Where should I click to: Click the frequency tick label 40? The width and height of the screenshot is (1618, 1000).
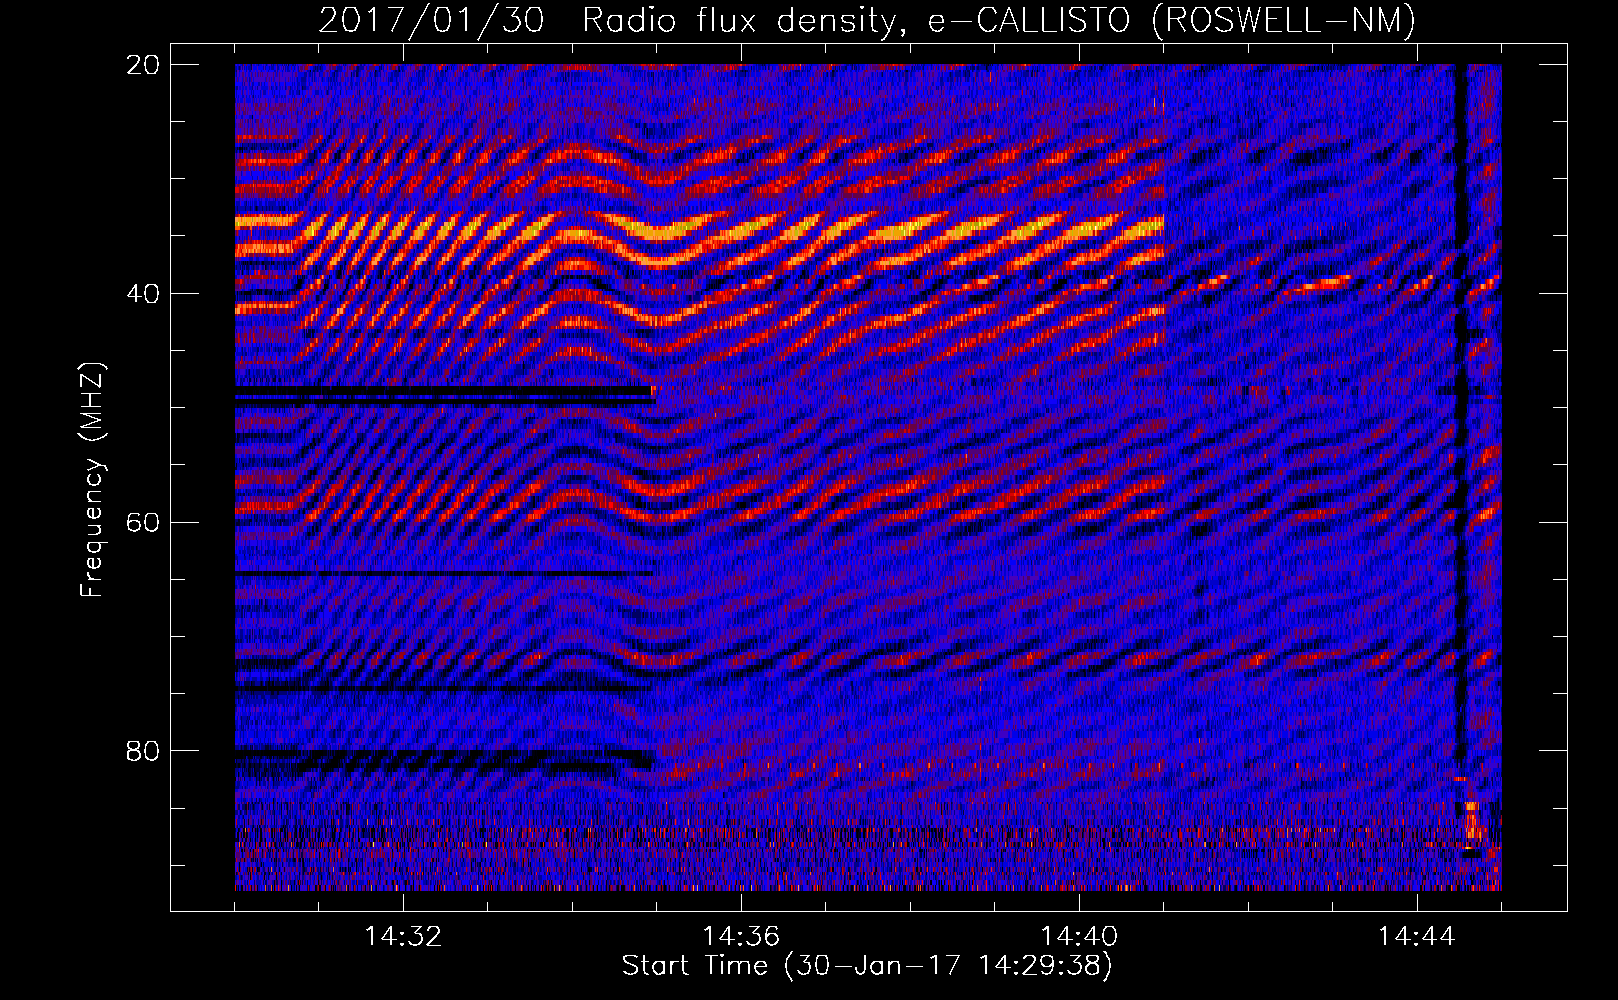coord(144,294)
